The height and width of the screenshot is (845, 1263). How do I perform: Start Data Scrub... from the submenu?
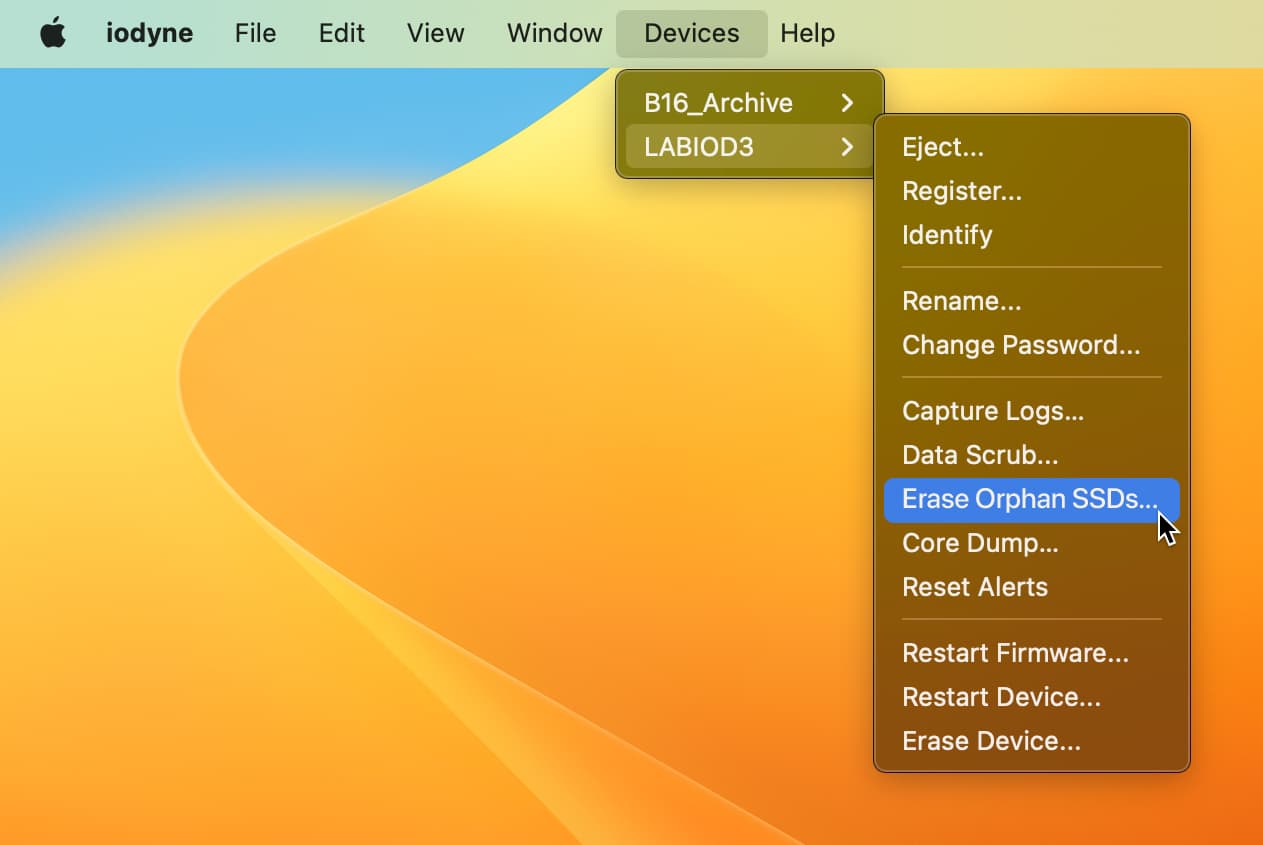[1032, 455]
